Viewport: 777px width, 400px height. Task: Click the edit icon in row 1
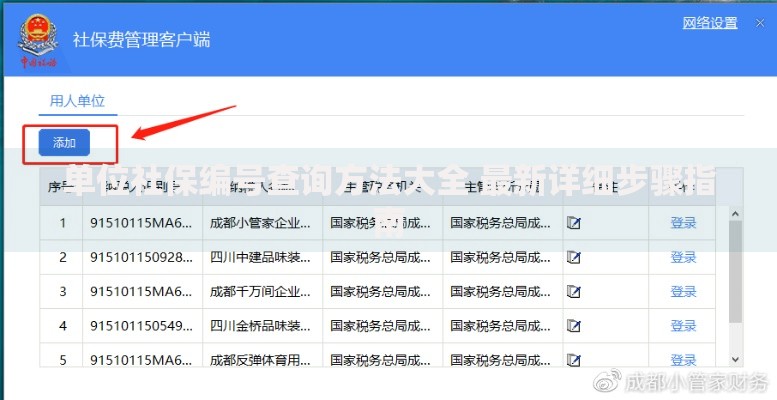pos(574,223)
